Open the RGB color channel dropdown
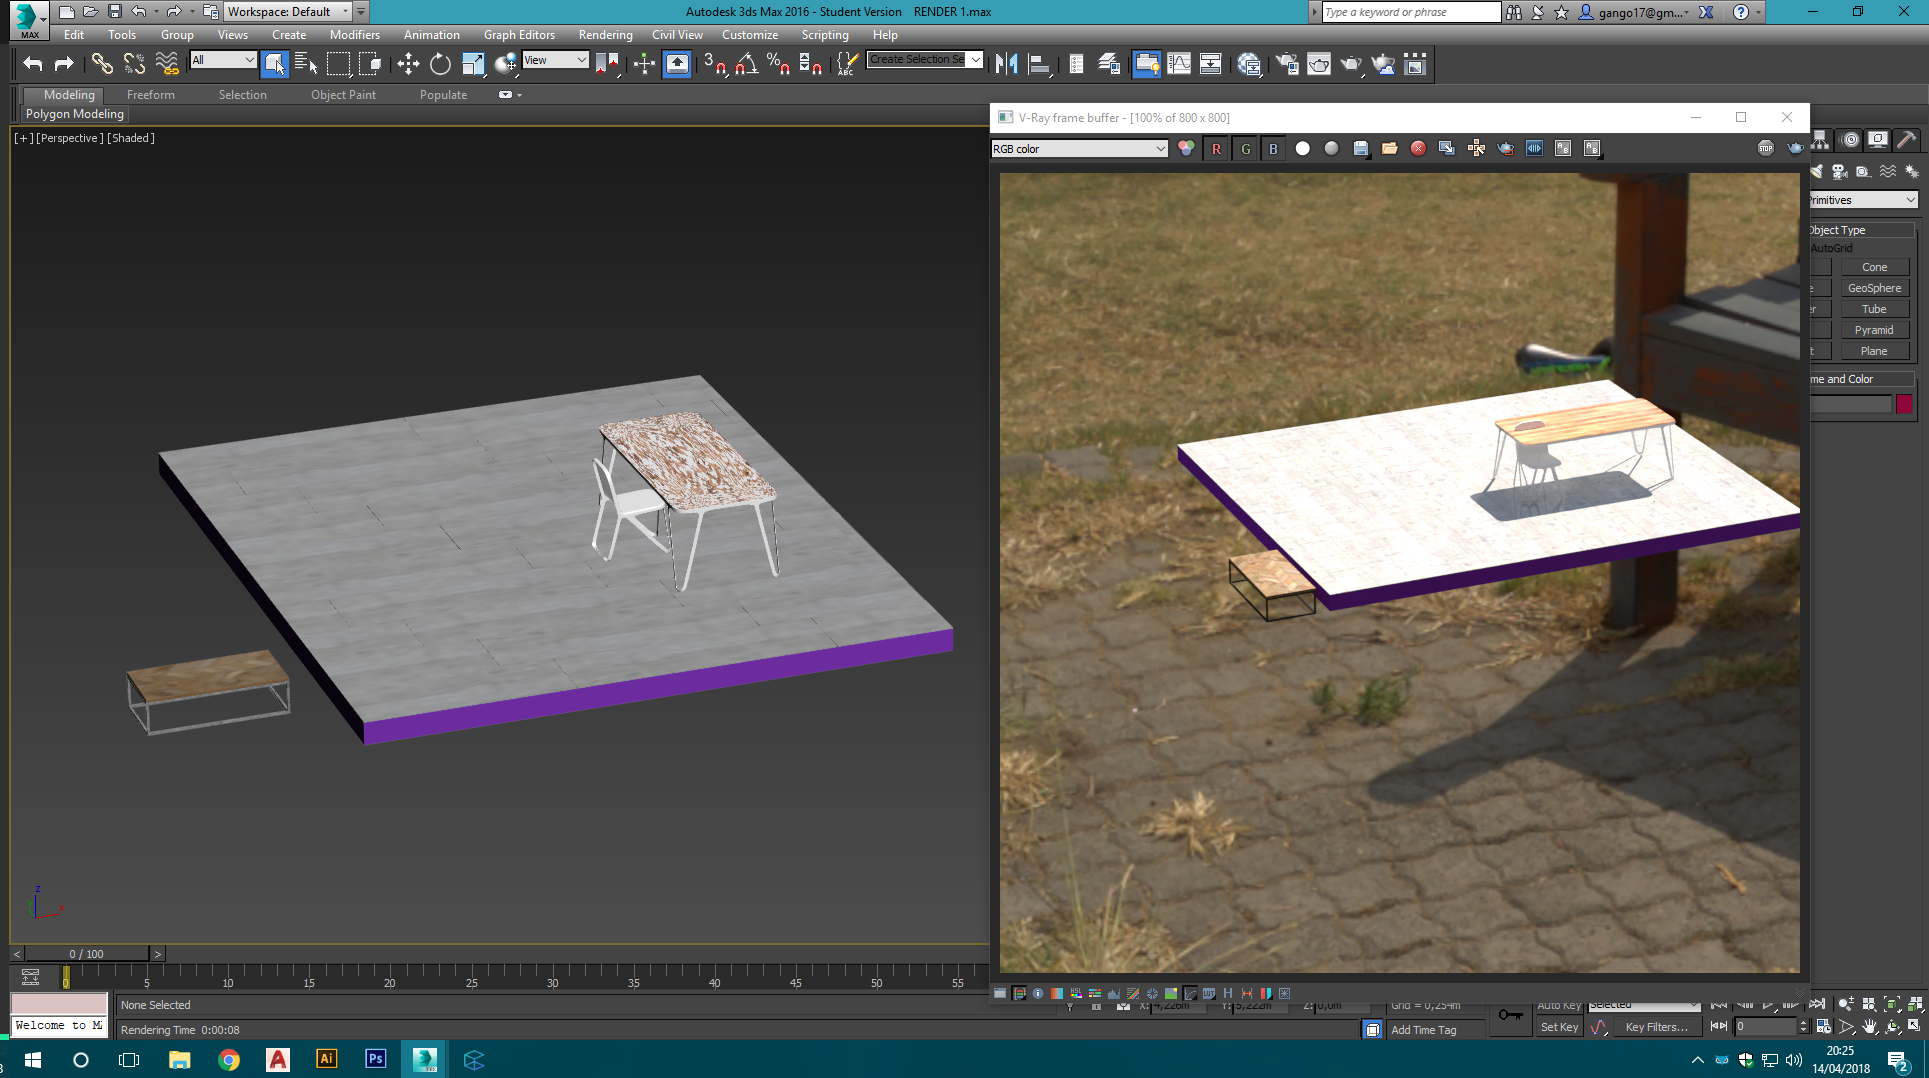The height and width of the screenshot is (1078, 1929). 1079,148
